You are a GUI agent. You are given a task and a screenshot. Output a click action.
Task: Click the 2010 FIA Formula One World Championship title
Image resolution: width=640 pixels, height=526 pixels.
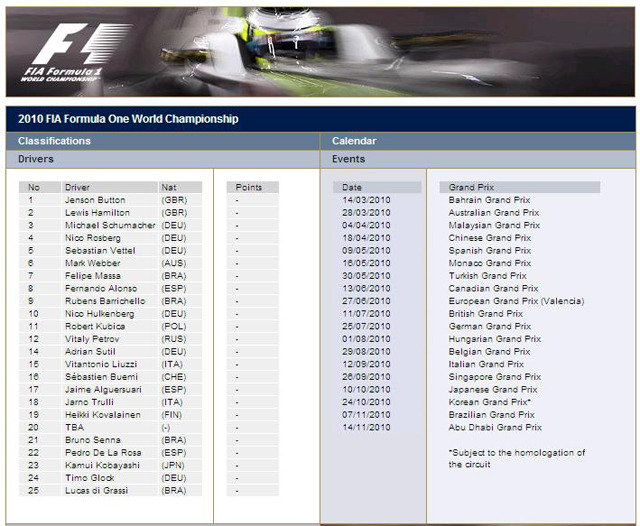[128, 119]
